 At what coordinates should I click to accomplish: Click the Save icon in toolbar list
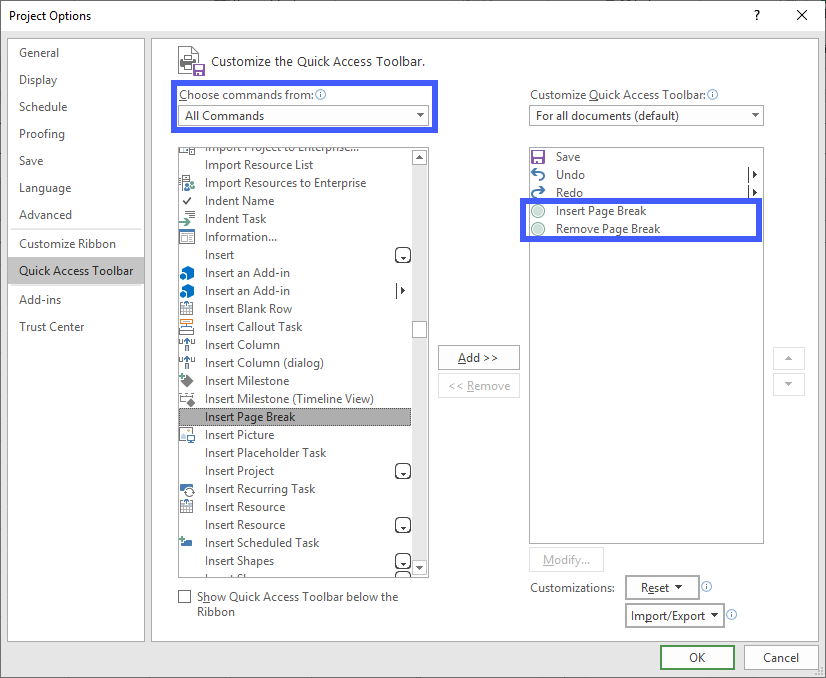coord(538,157)
